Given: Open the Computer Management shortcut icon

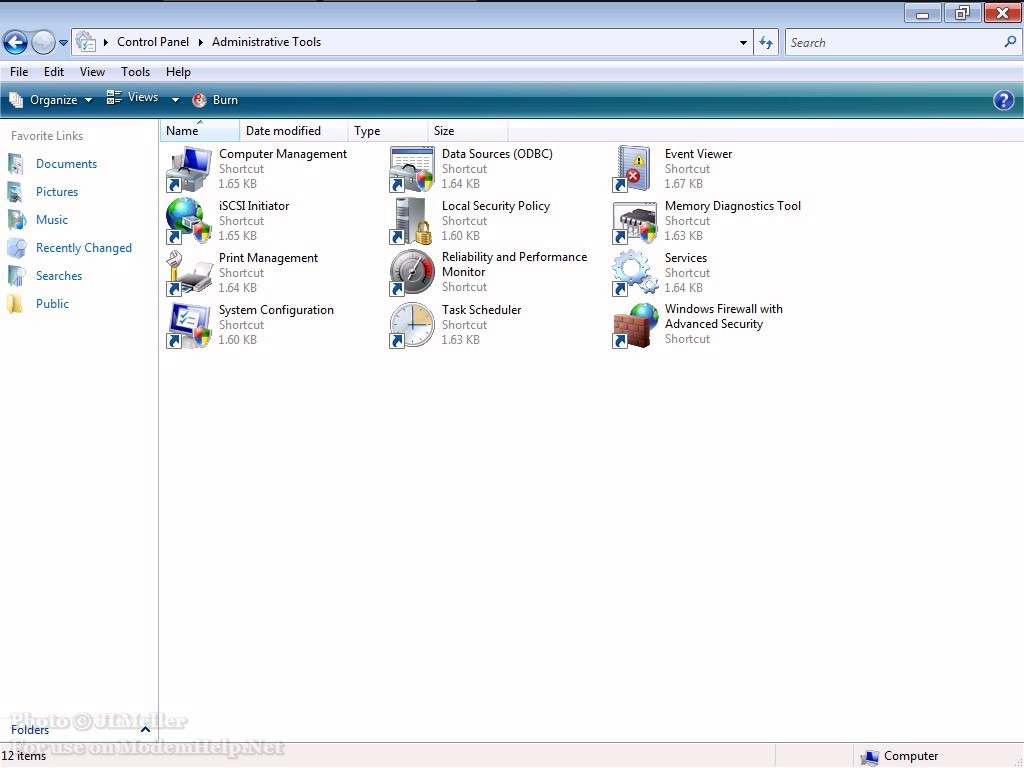Looking at the screenshot, I should [x=189, y=169].
